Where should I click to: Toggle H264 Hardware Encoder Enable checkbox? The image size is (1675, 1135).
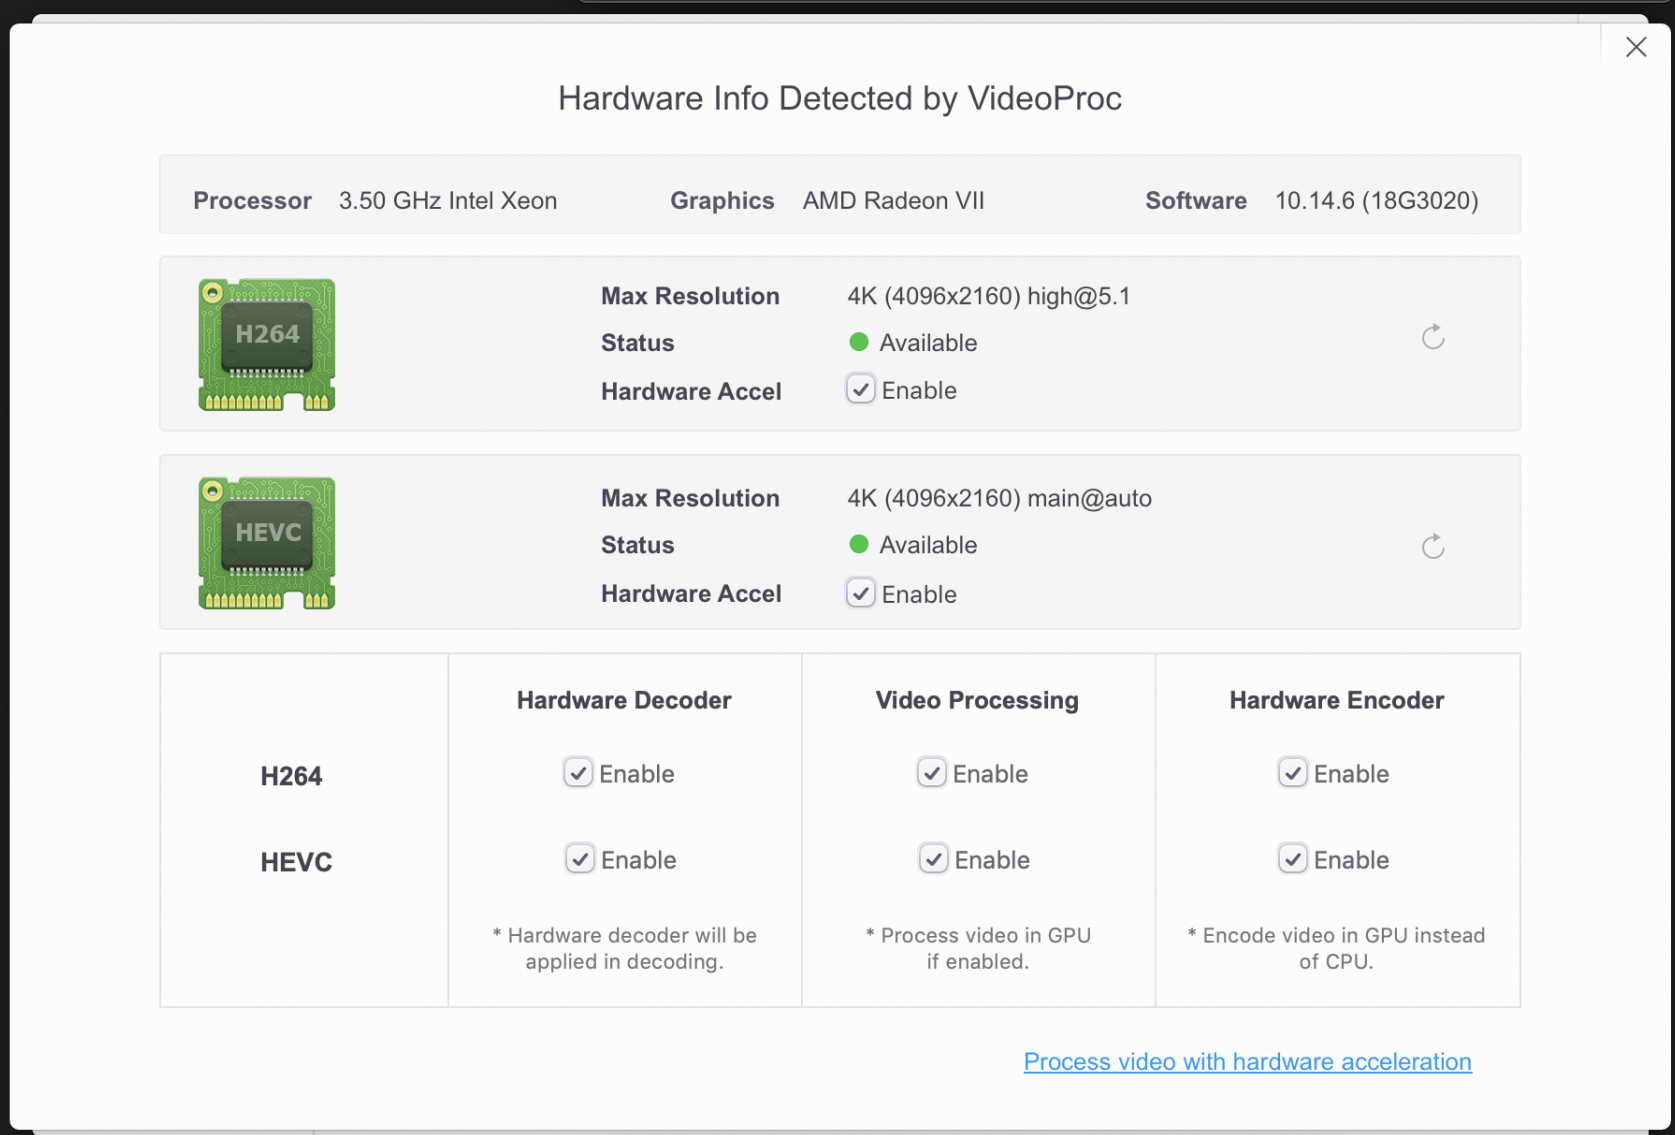click(x=1292, y=773)
